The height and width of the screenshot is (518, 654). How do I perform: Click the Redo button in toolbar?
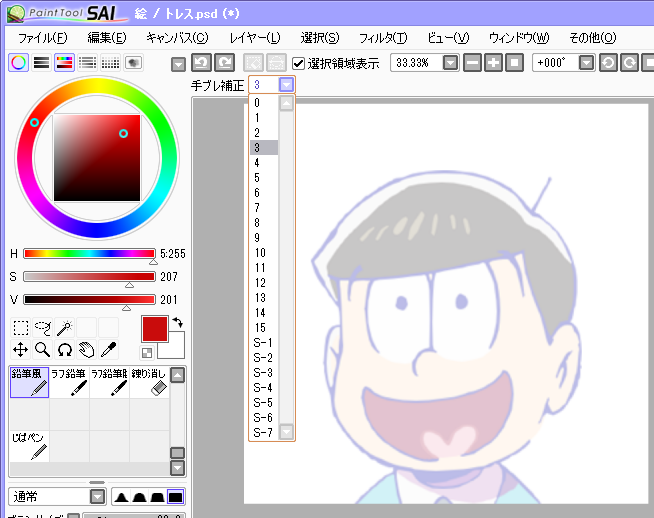pyautogui.click(x=224, y=63)
